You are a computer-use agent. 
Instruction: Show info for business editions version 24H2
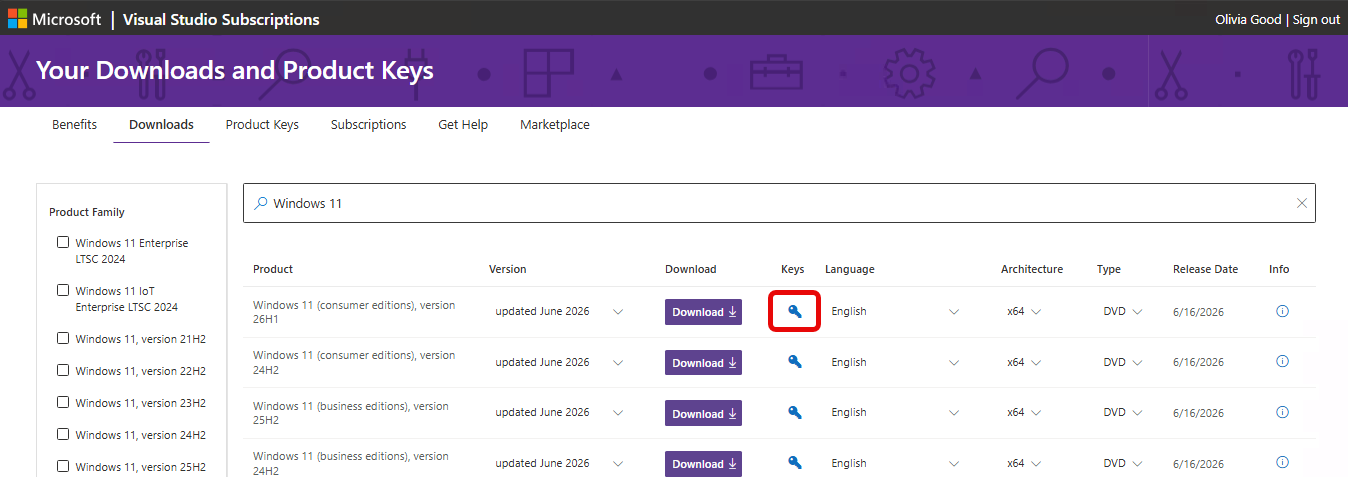point(1283,462)
